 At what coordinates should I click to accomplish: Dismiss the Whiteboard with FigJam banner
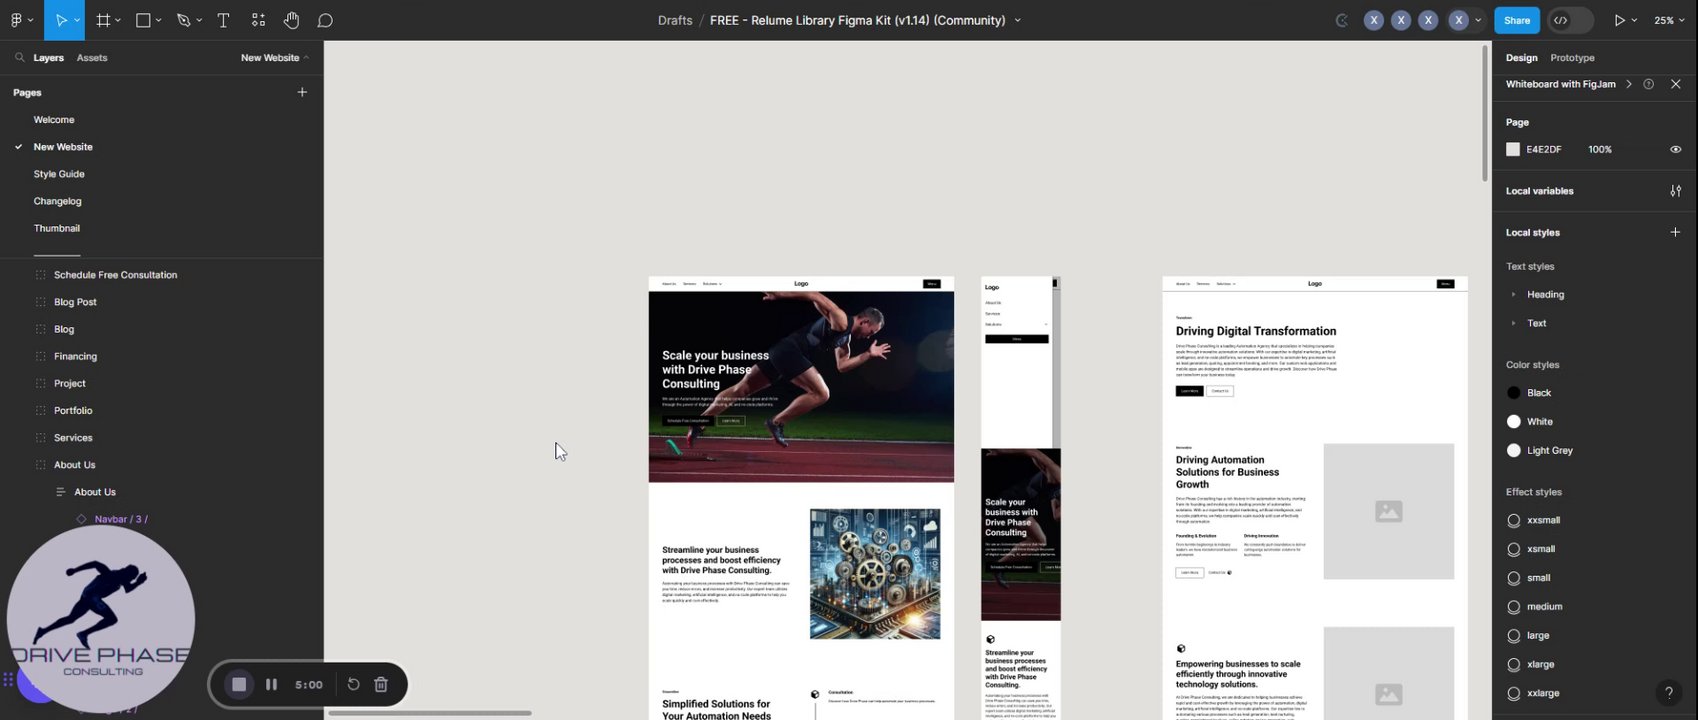[x=1676, y=84]
